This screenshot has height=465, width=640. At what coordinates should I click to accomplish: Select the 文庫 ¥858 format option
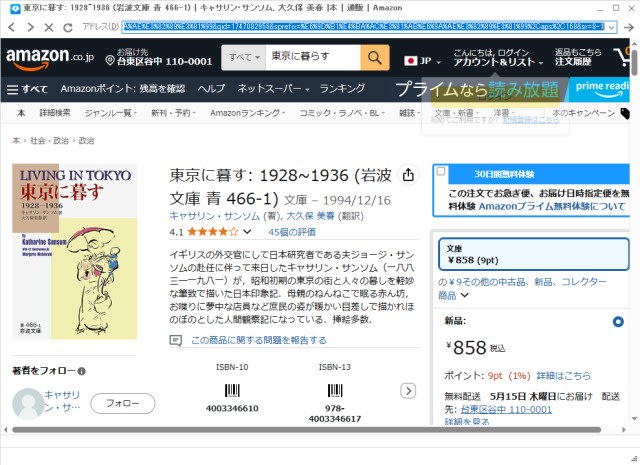pos(533,254)
